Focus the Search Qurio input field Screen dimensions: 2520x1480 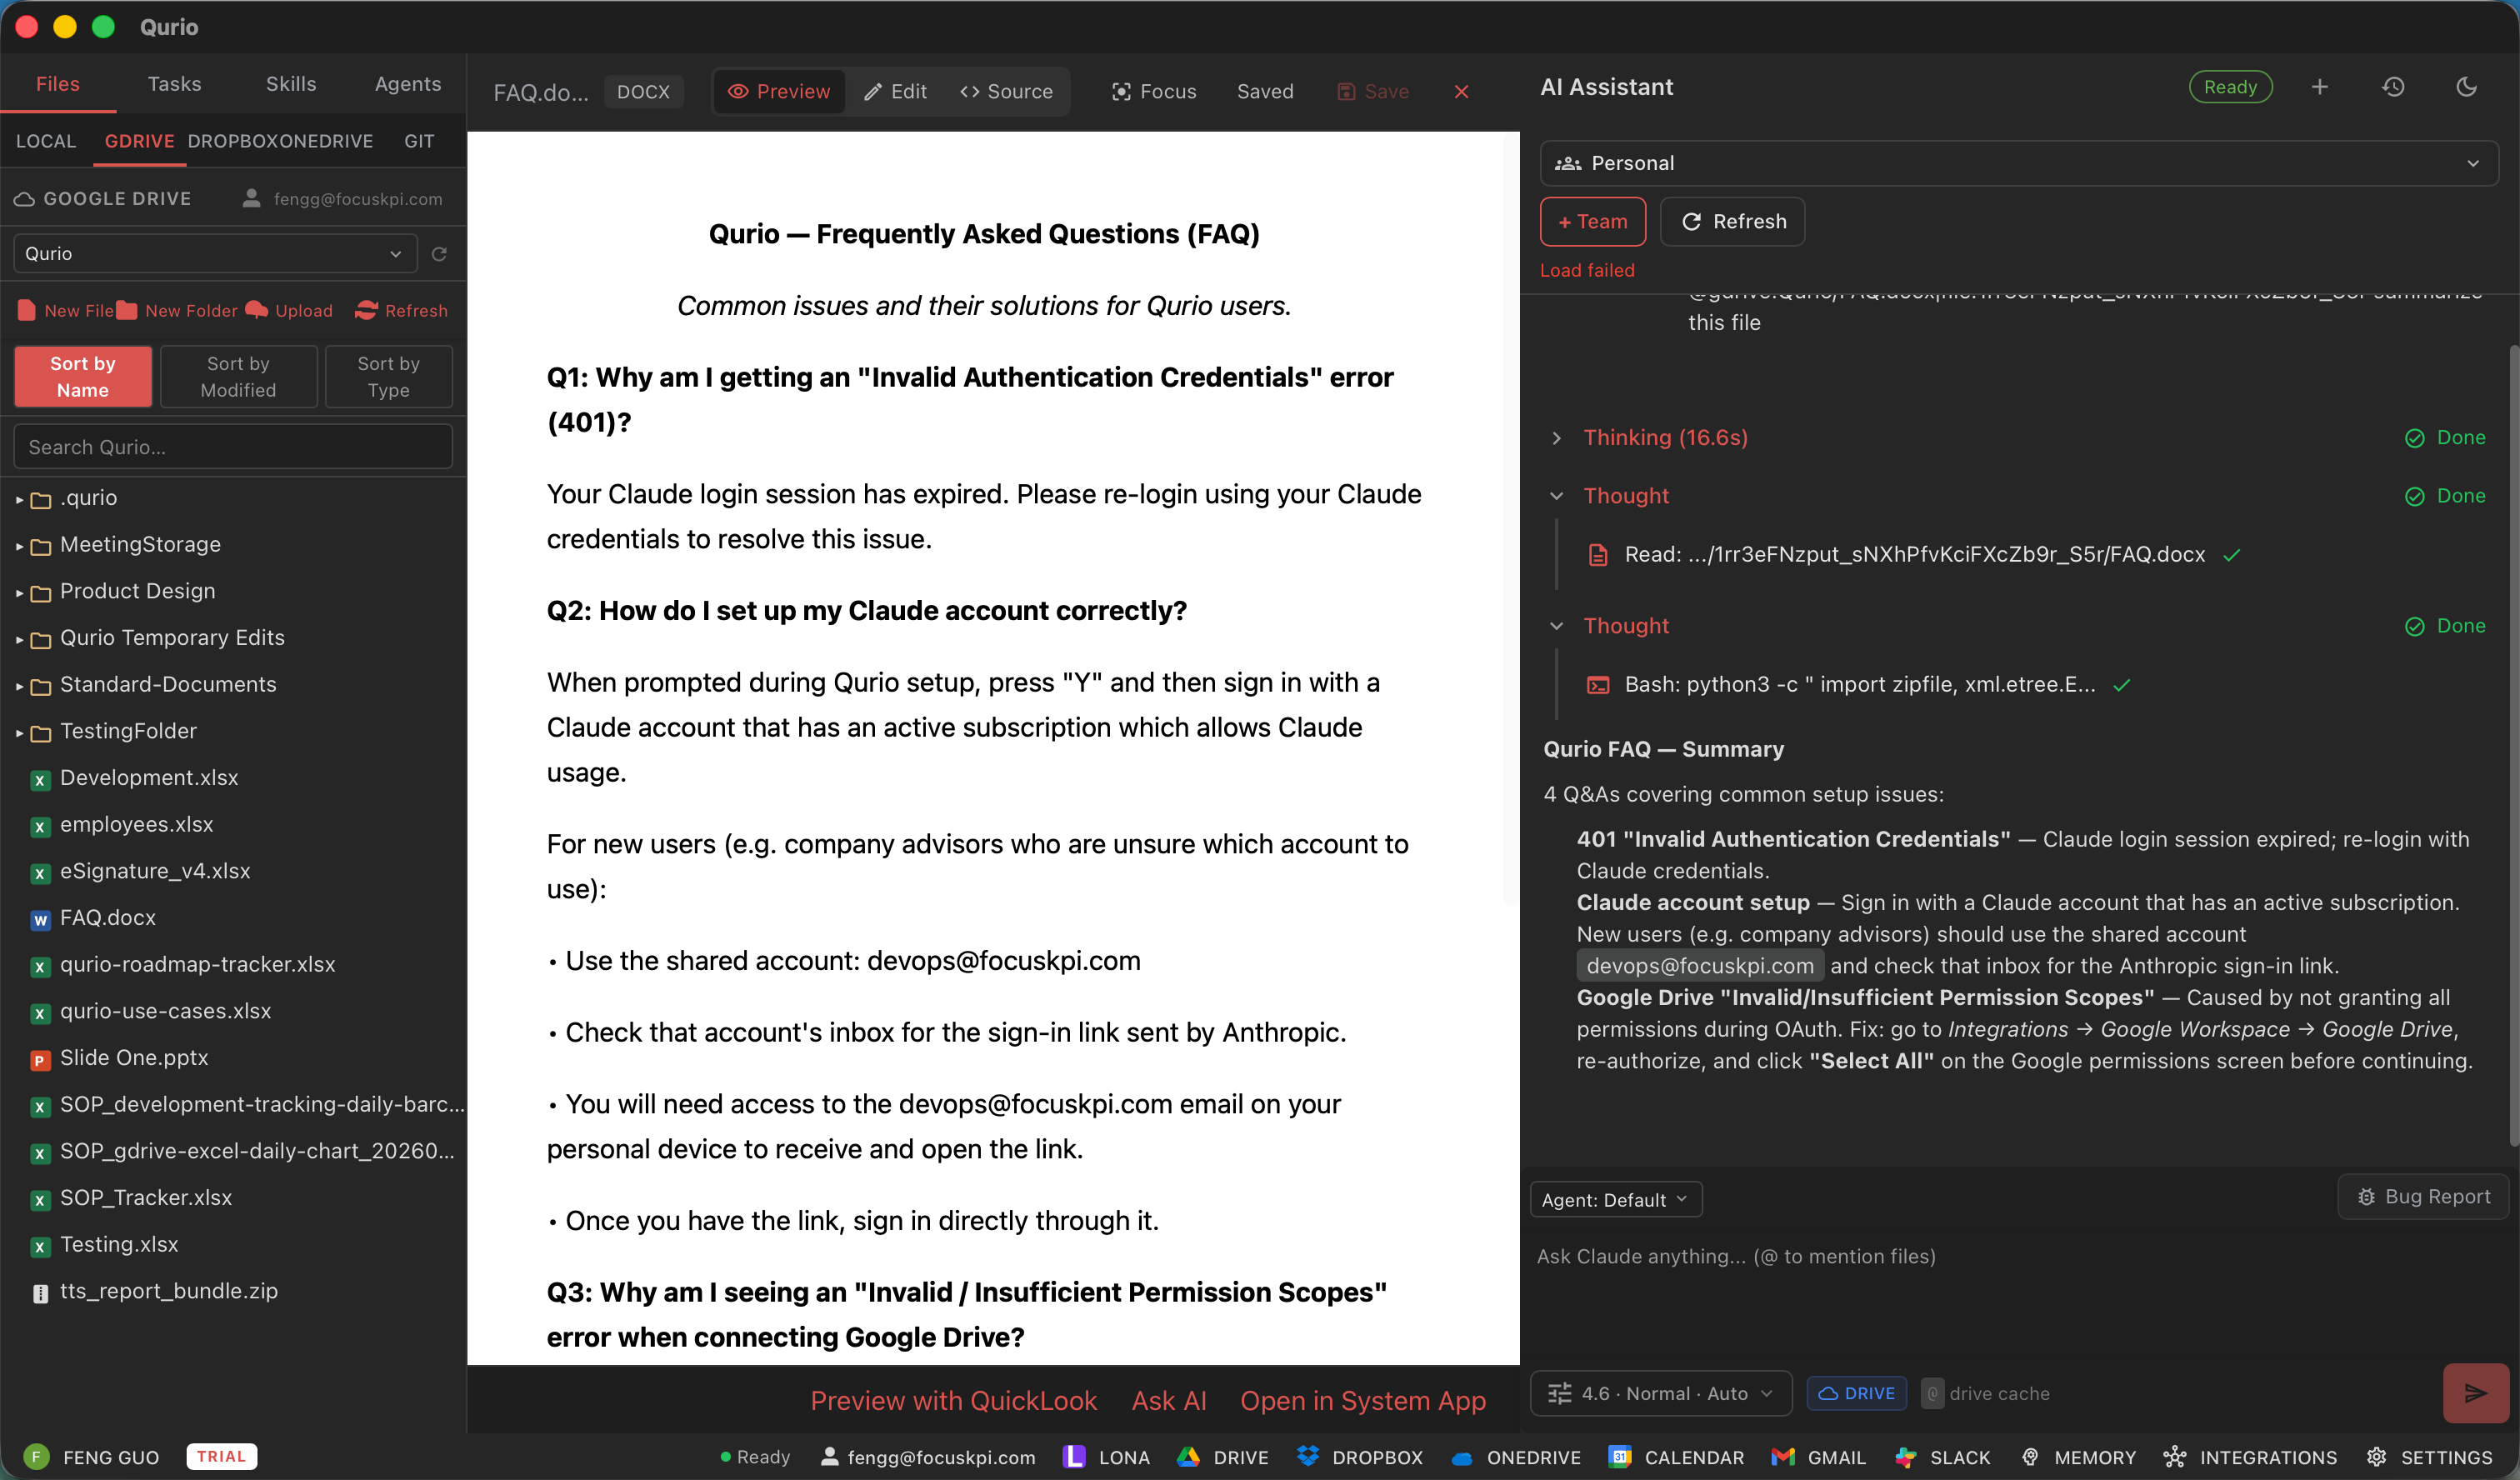coord(233,447)
